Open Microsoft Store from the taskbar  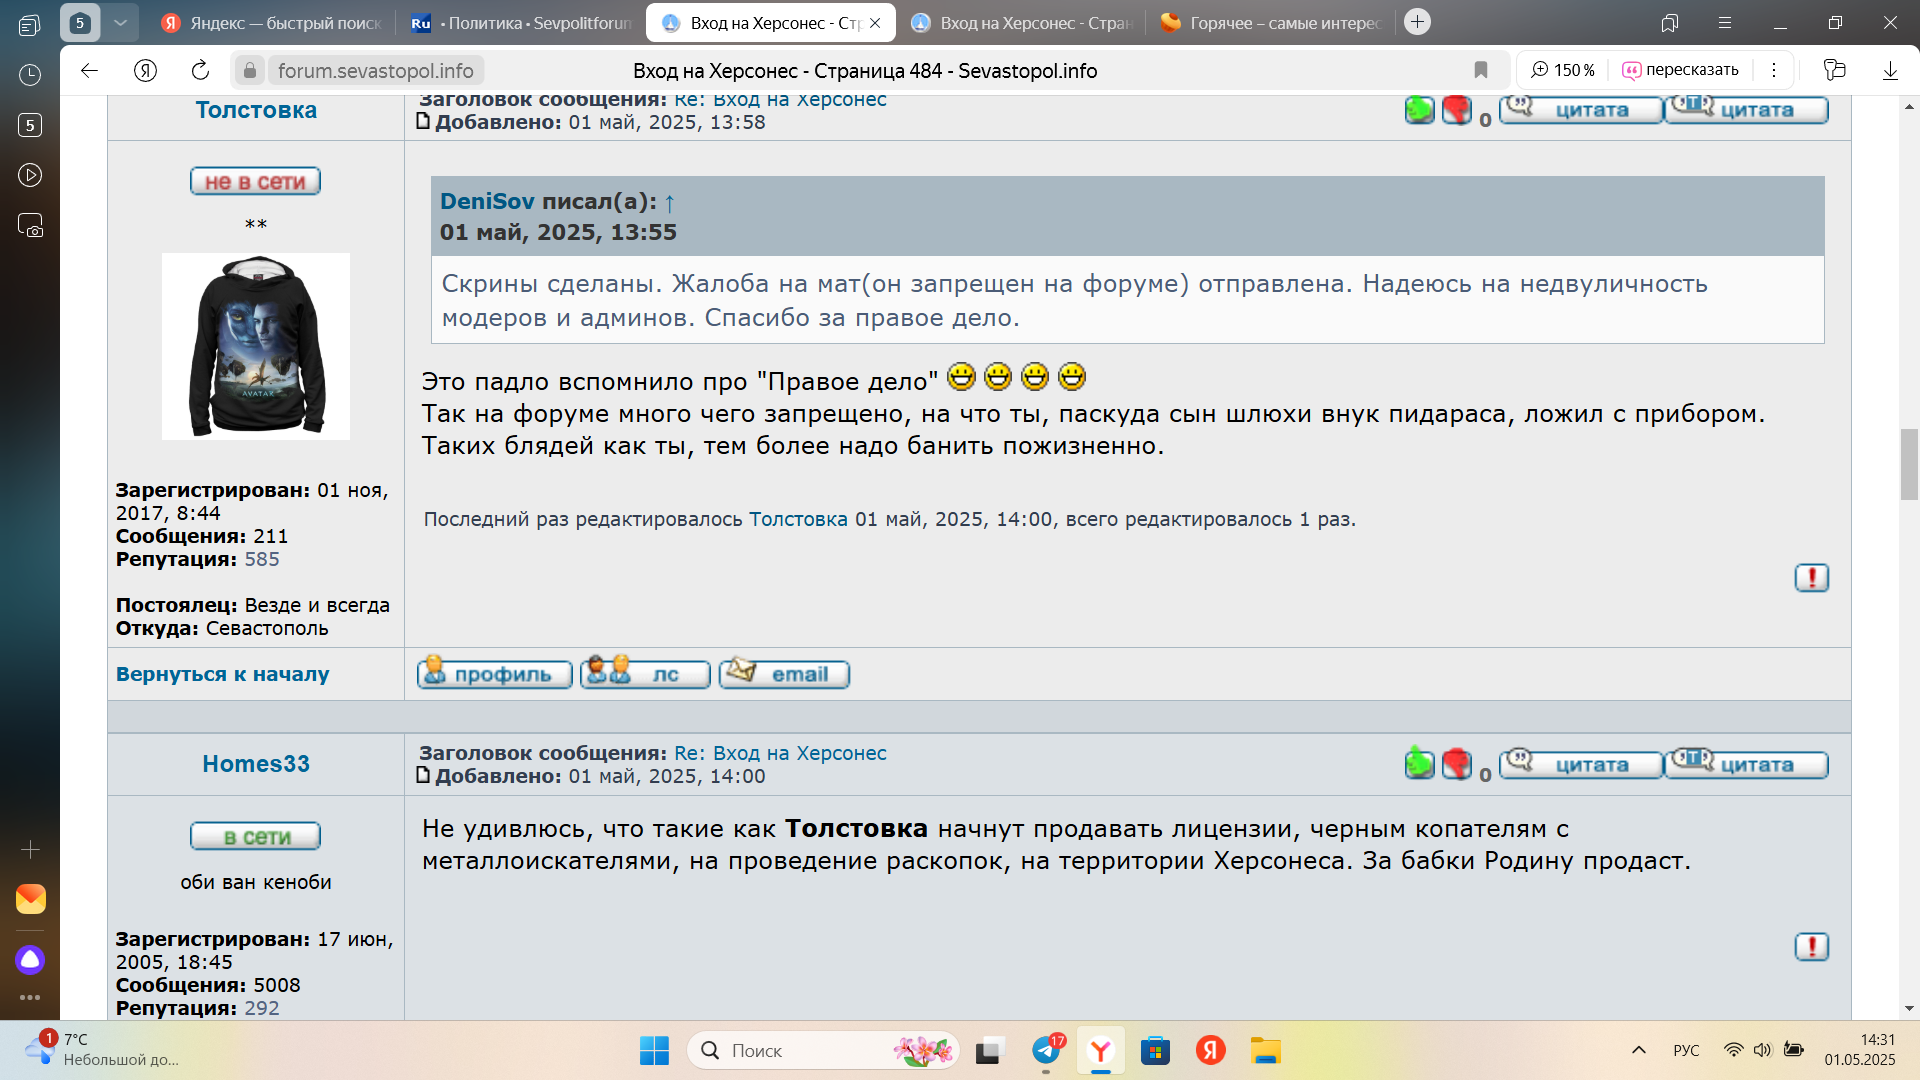point(1155,1051)
